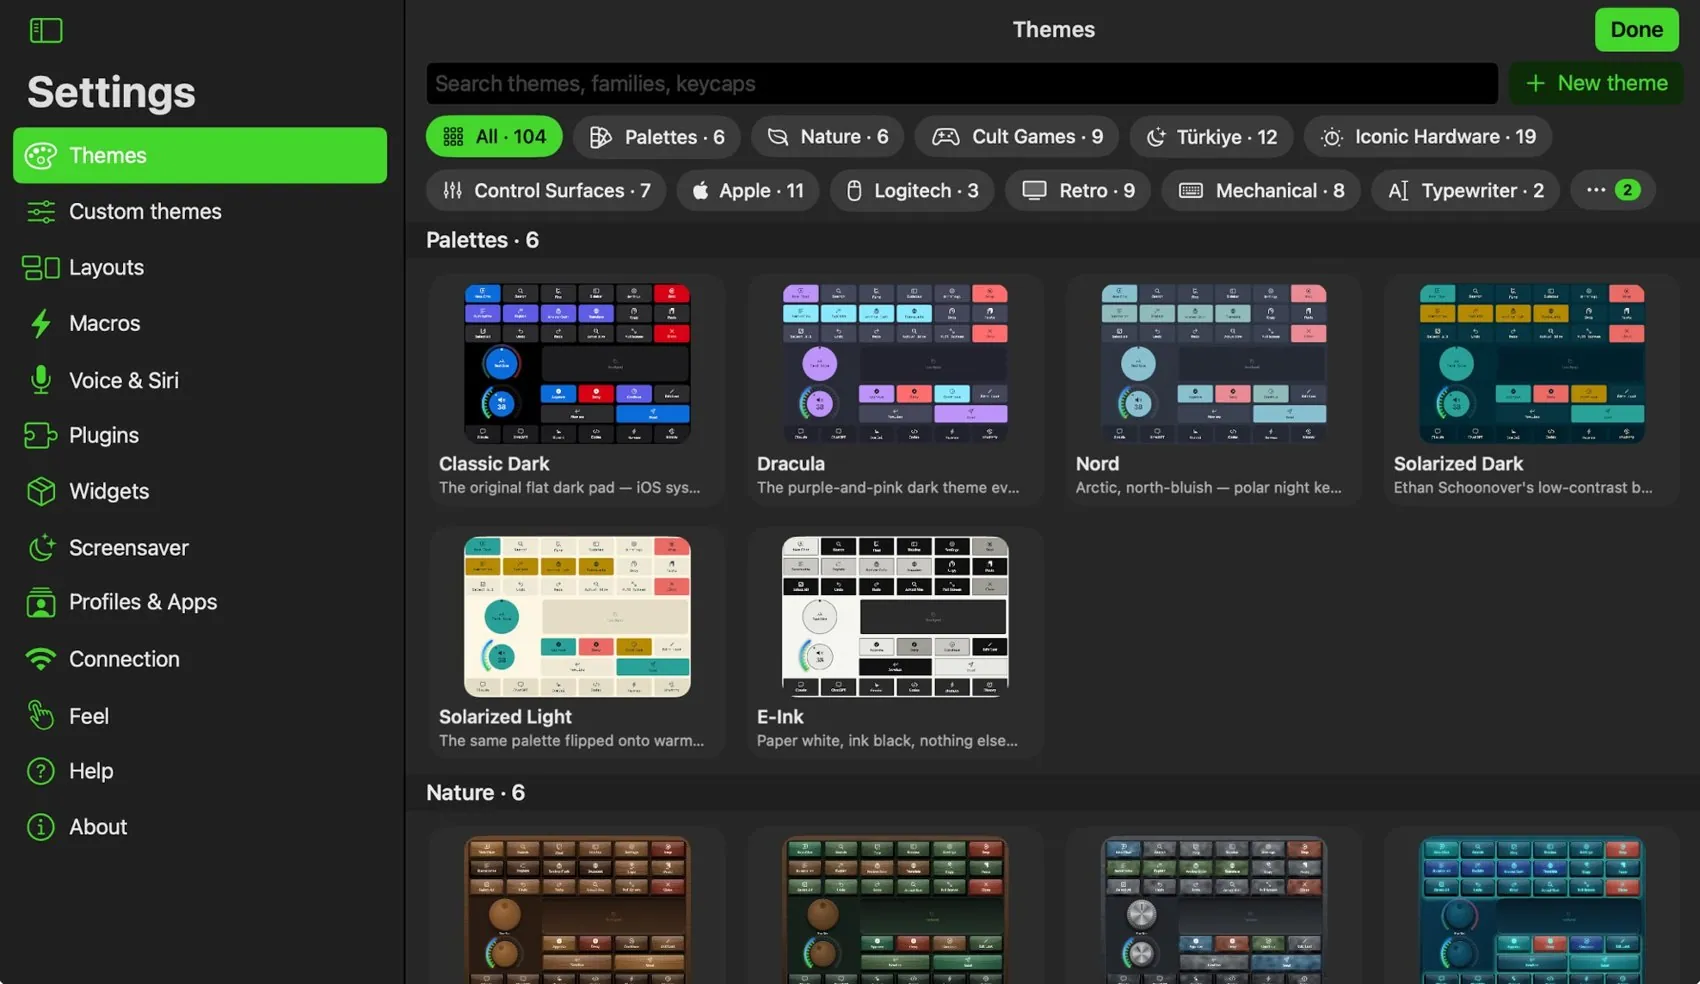
Task: Click the Plugins puzzle icon
Action: click(41, 435)
